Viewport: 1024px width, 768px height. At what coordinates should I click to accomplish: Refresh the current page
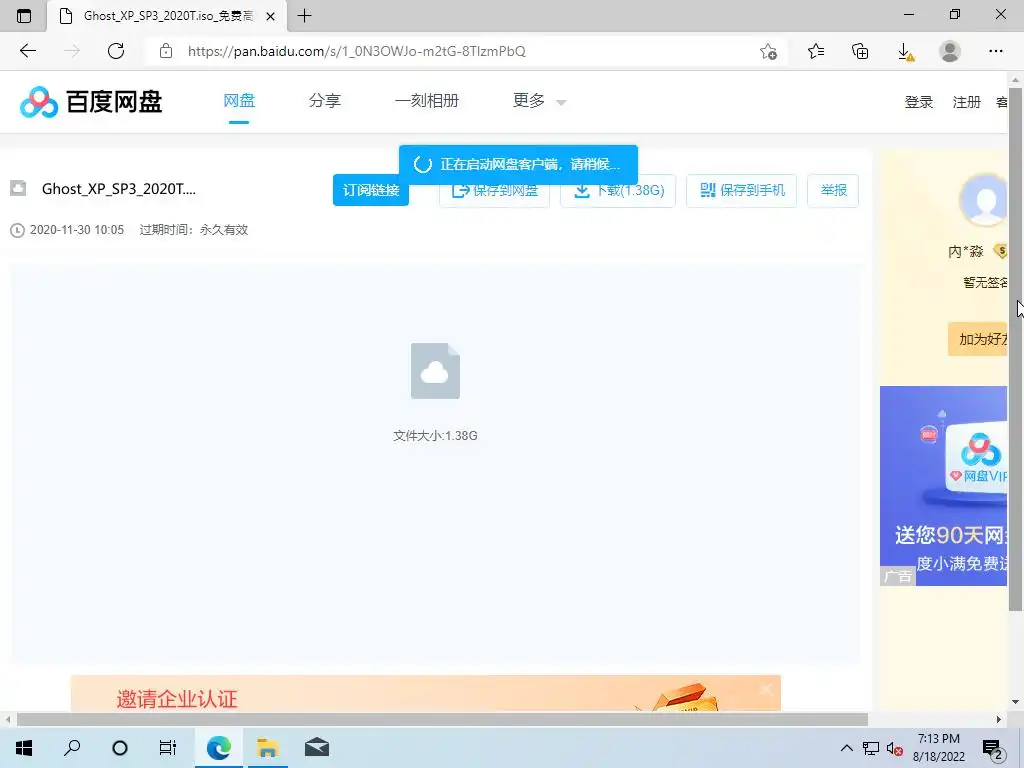pos(116,51)
